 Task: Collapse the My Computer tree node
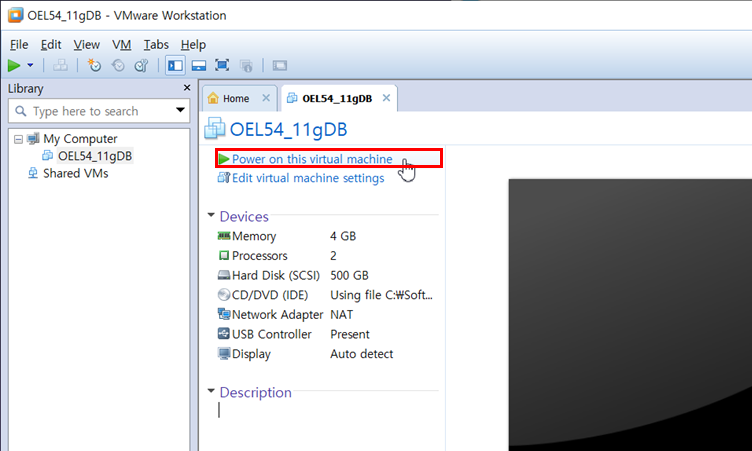(x=18, y=139)
